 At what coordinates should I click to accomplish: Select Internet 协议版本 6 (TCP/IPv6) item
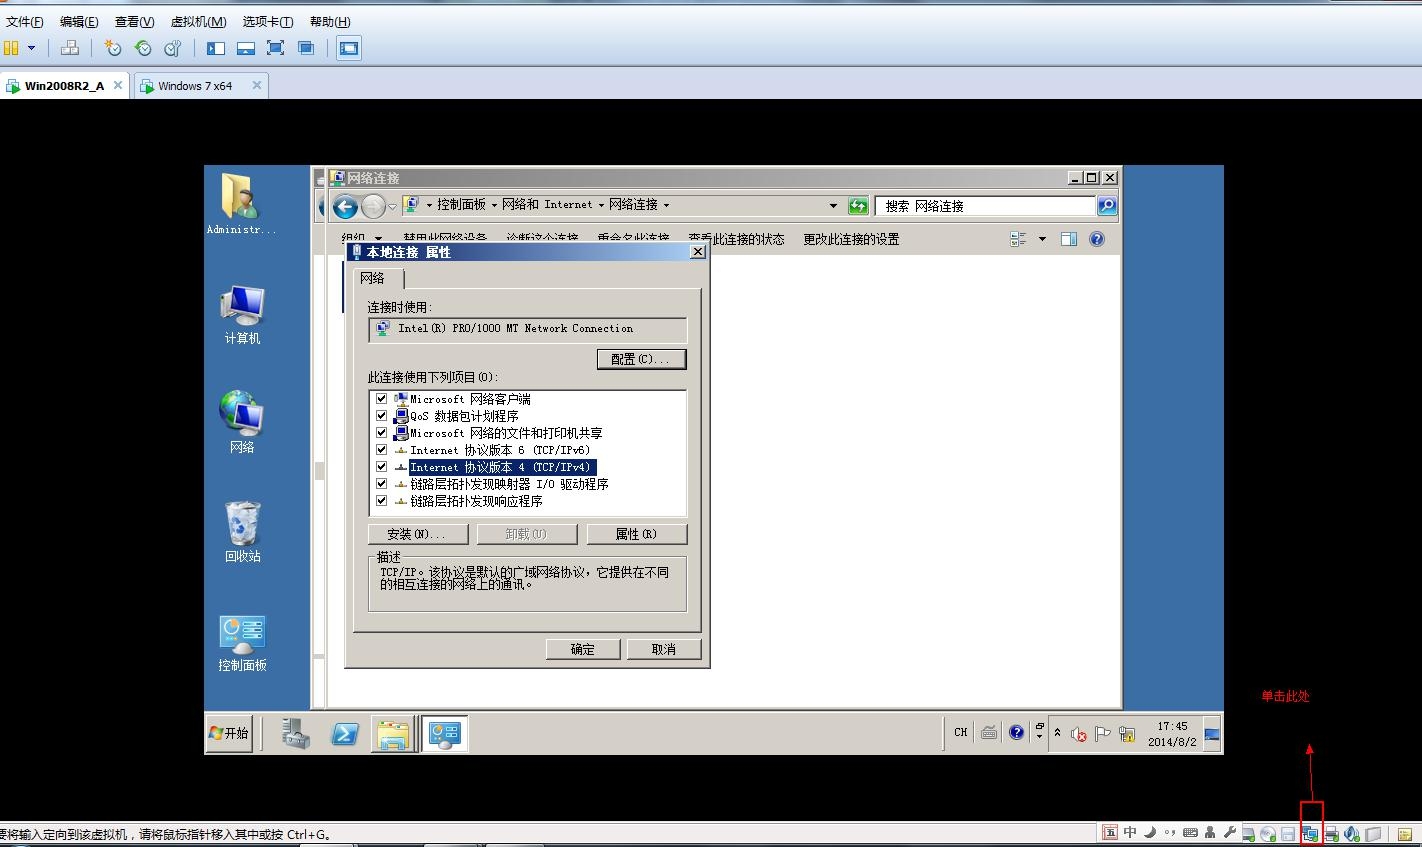coord(500,450)
